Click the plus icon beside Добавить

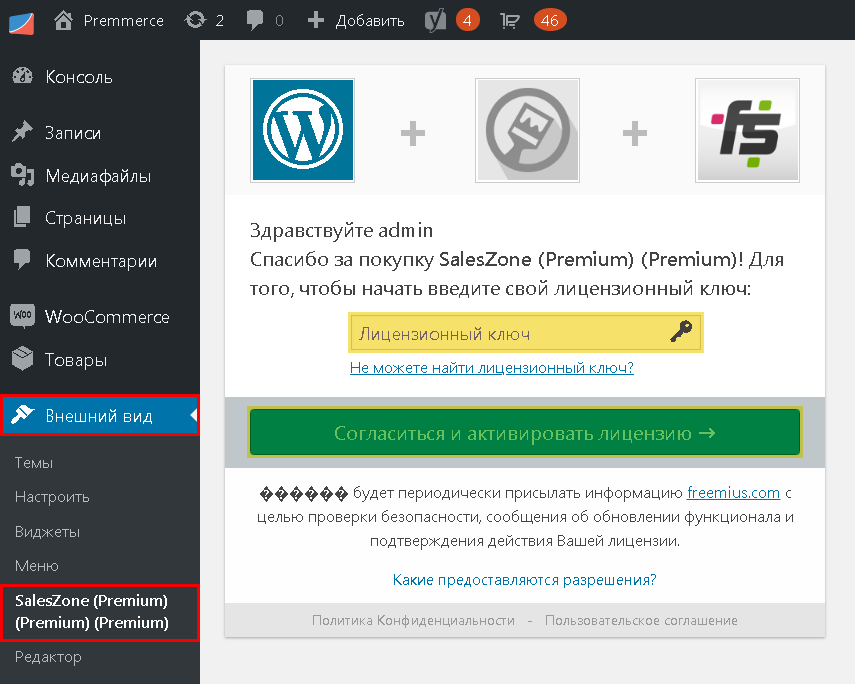point(316,20)
